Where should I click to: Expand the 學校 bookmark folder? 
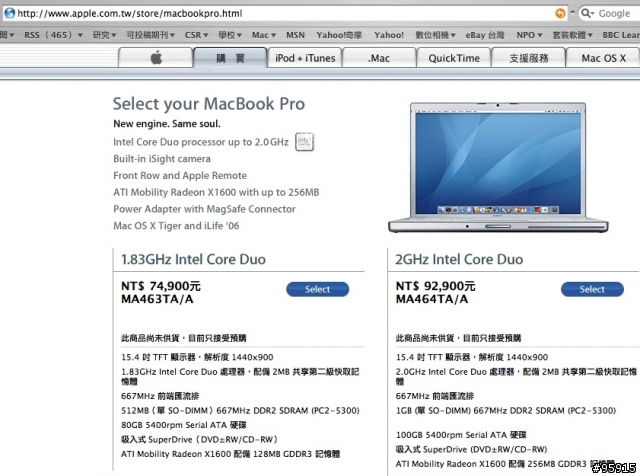pos(230,35)
